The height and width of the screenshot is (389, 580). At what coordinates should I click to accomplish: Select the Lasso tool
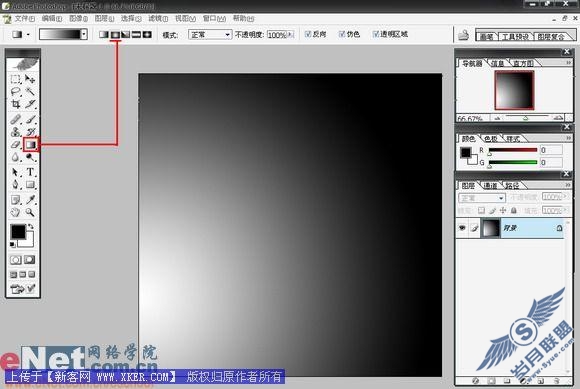15,91
